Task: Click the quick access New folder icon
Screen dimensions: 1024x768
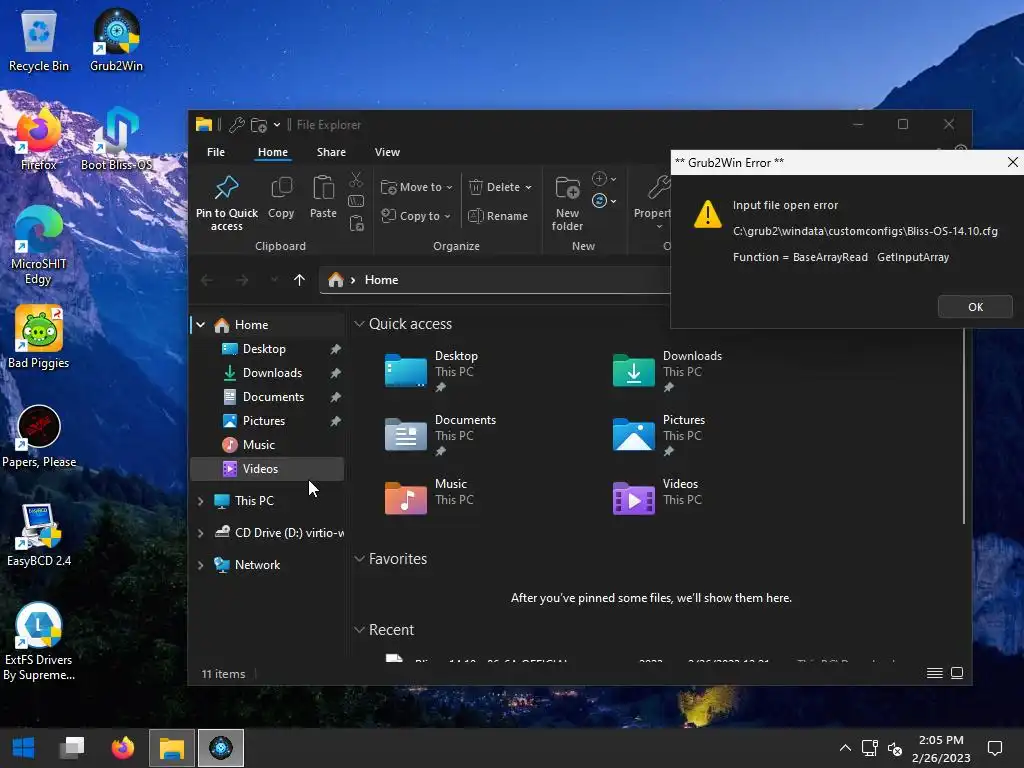Action: click(x=259, y=125)
